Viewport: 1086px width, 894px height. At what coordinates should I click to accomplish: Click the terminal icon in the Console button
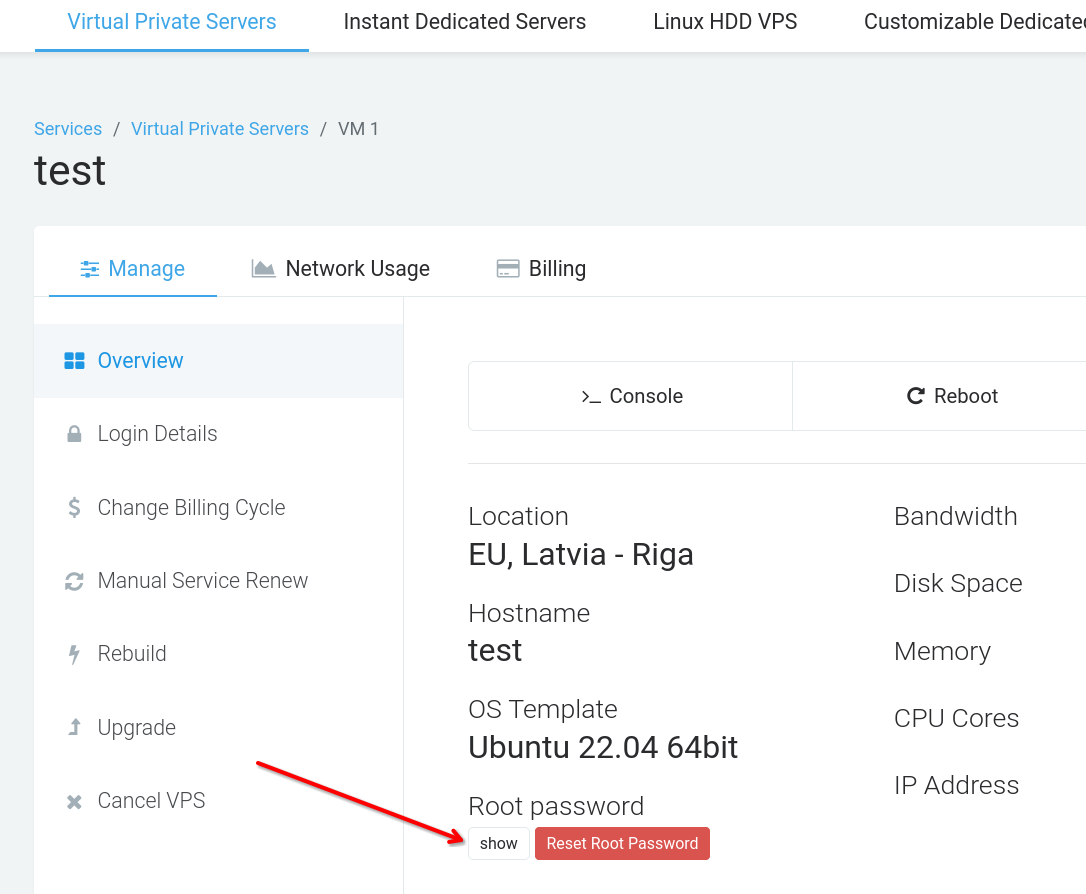(x=592, y=395)
